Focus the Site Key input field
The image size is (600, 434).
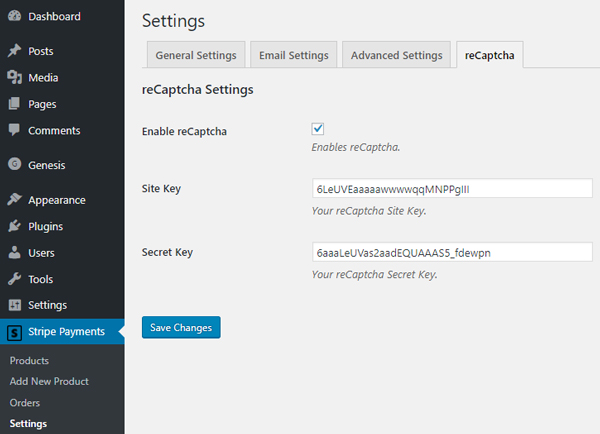click(452, 188)
